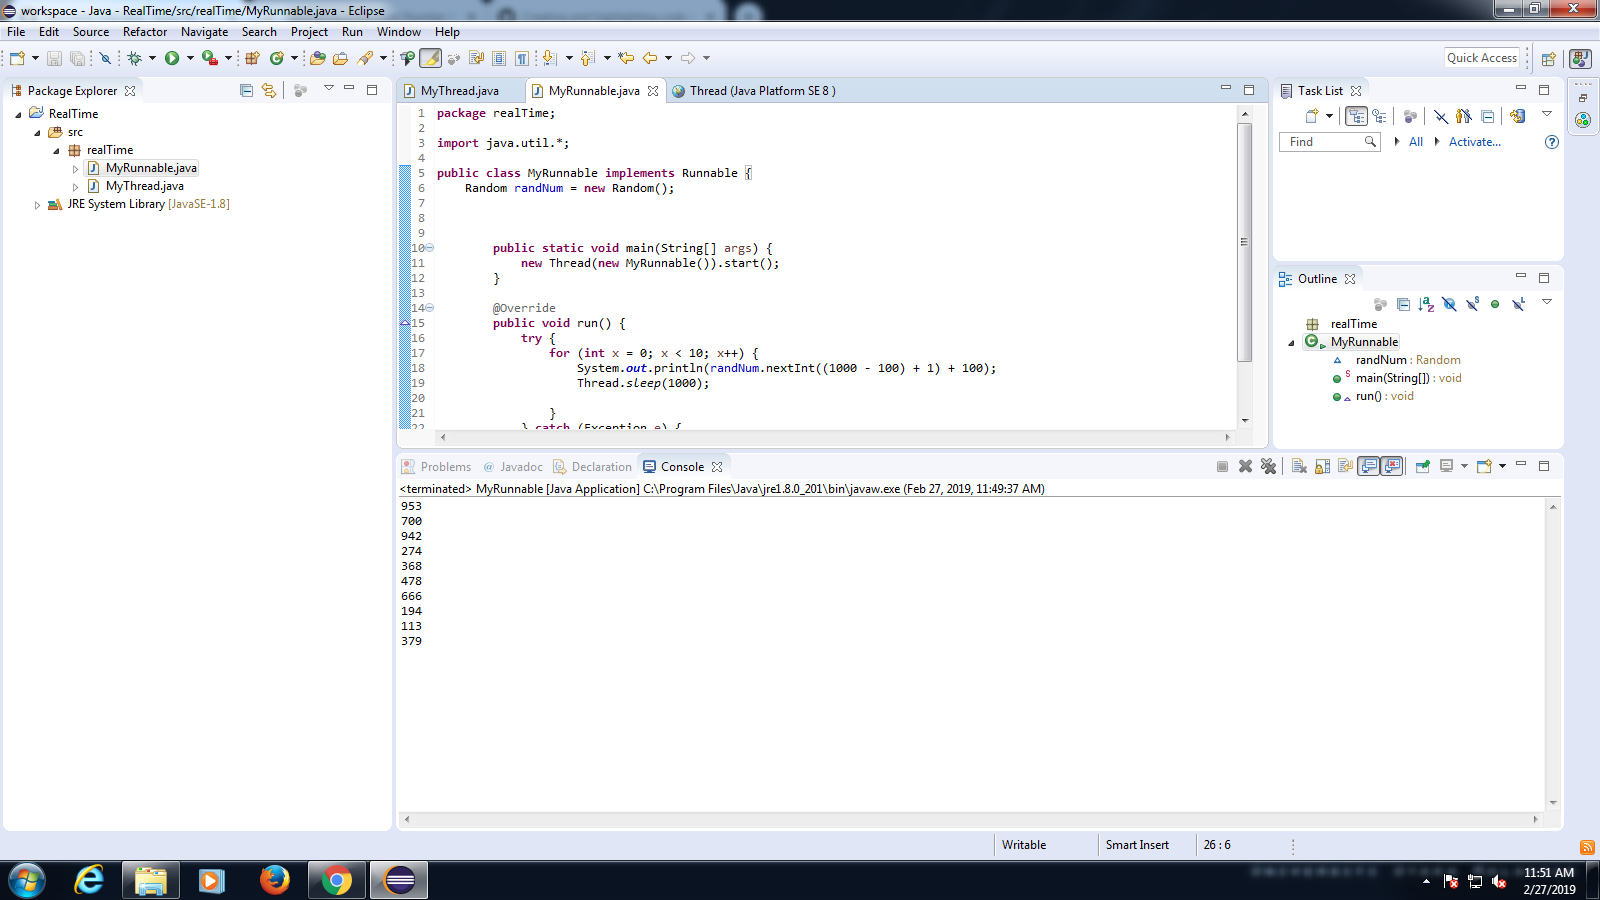This screenshot has width=1600, height=900.
Task: Click Collapse All icon in Task List
Action: click(1488, 116)
